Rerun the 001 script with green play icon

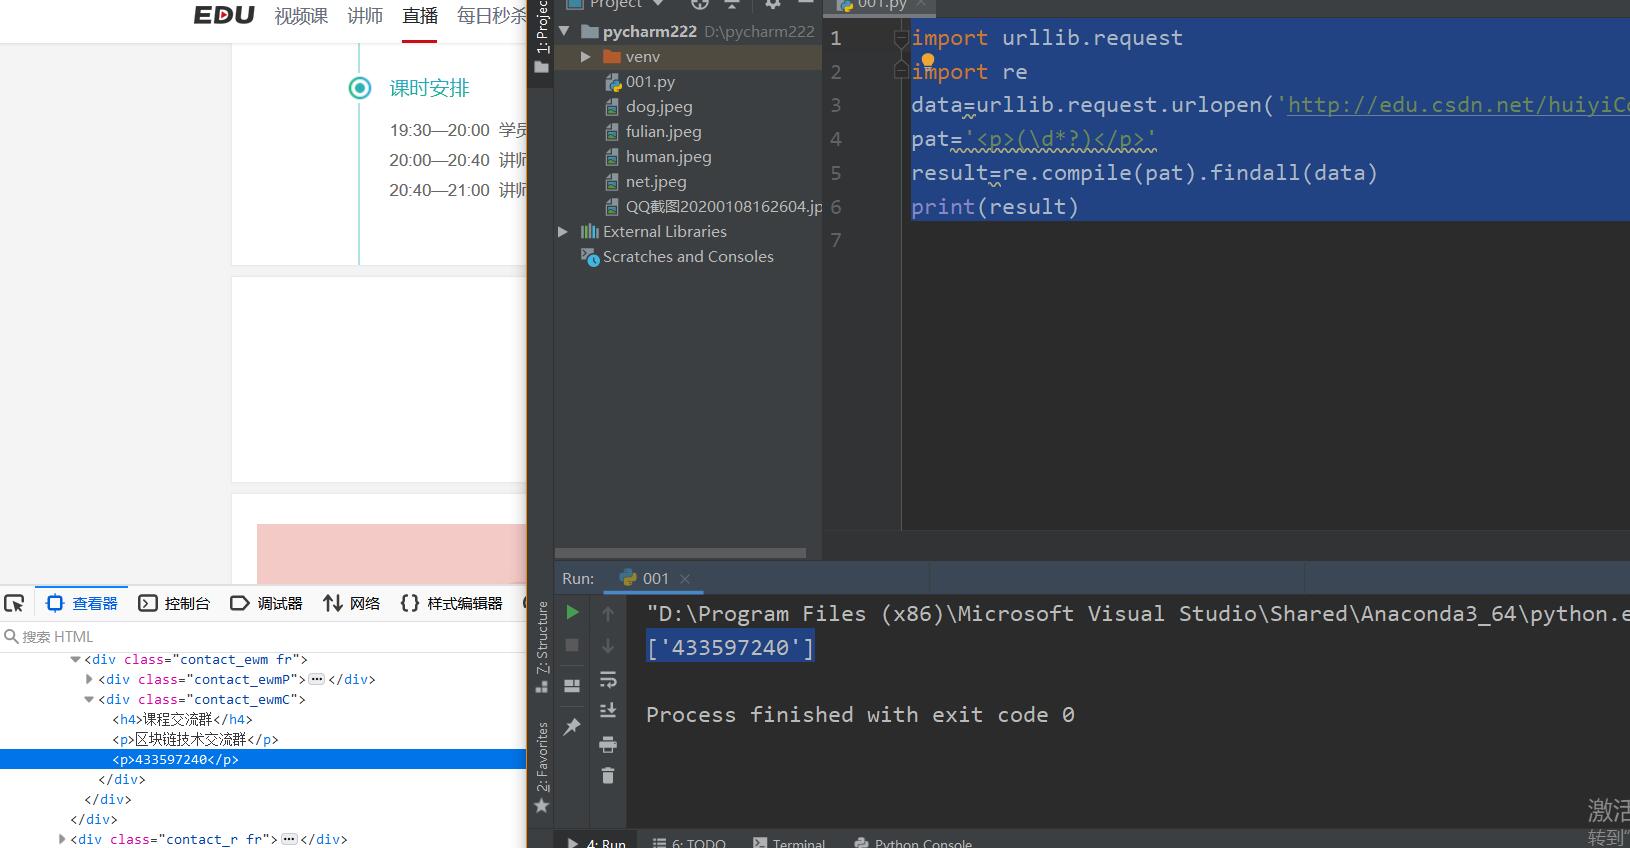572,612
